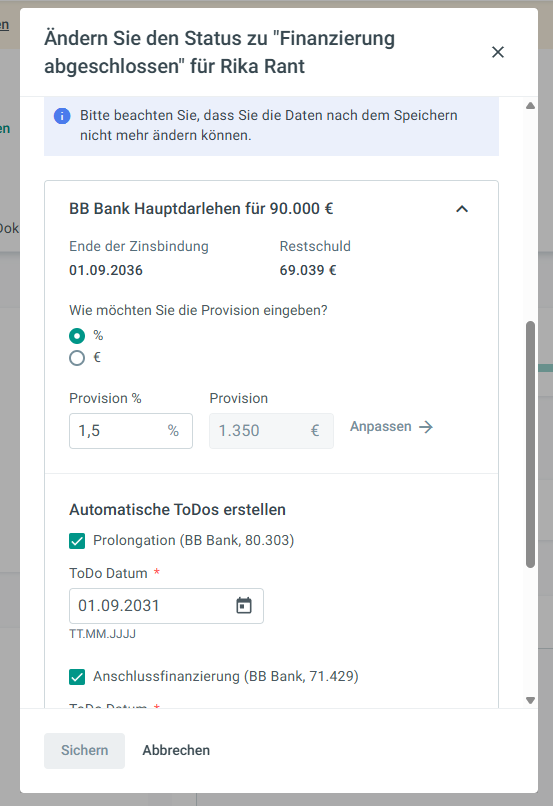Click the blue info icon in notice
This screenshot has width=553, height=806.
(62, 116)
